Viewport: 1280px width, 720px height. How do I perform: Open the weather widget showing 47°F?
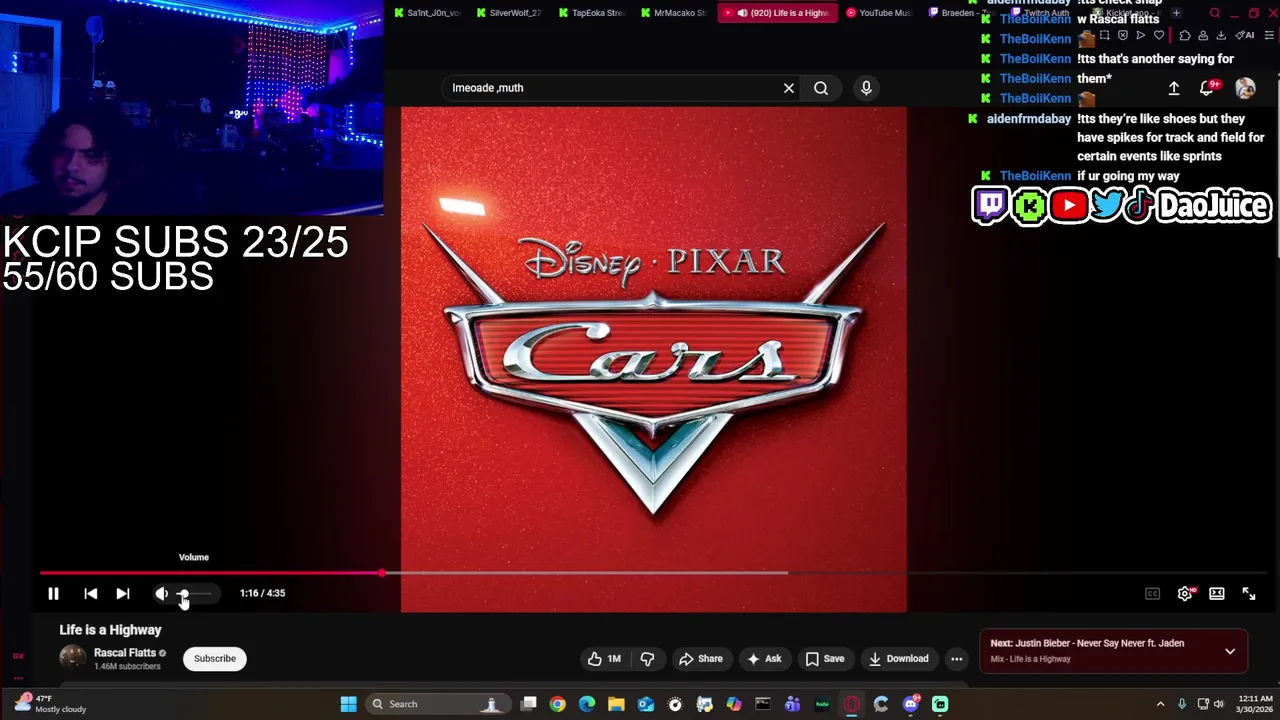(x=52, y=703)
